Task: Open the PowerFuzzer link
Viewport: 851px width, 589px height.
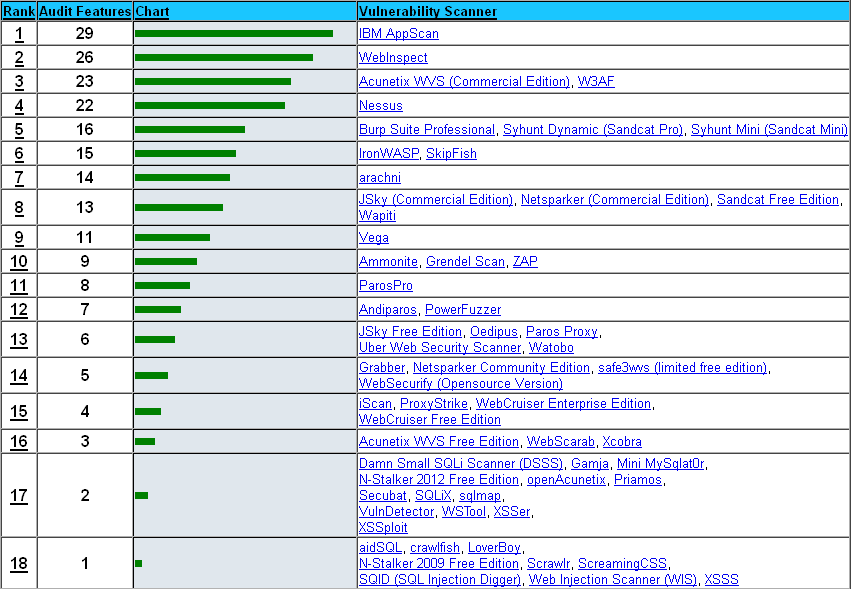Action: click(463, 309)
